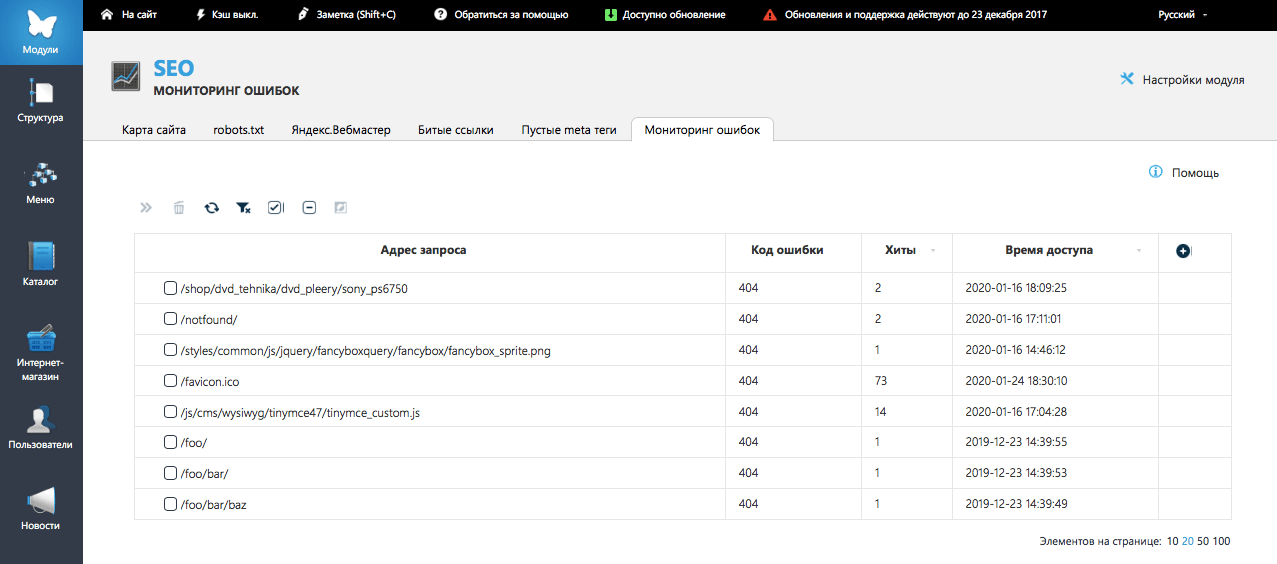Click the double-arrow toolbar icon
The image size is (1277, 564).
tap(146, 207)
